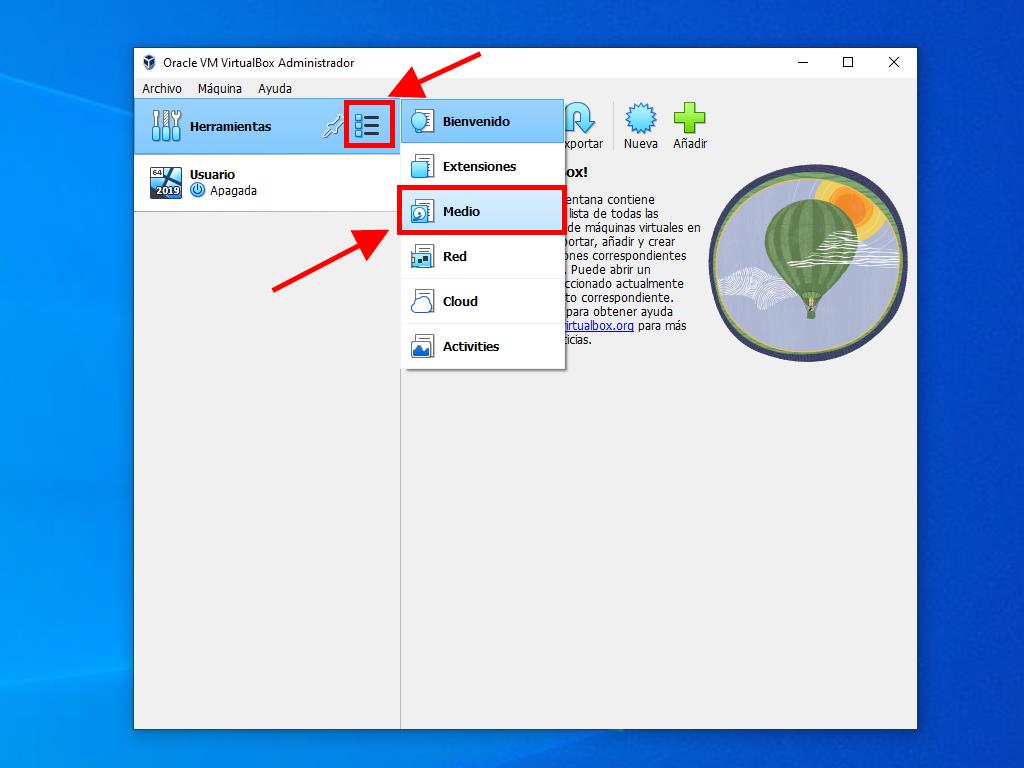Open the Ayuda menu
Image resolution: width=1024 pixels, height=768 pixels.
(275, 88)
